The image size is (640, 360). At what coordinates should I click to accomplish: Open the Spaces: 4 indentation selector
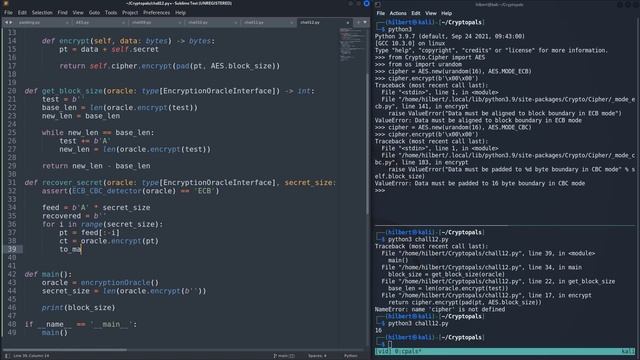click(x=317, y=356)
